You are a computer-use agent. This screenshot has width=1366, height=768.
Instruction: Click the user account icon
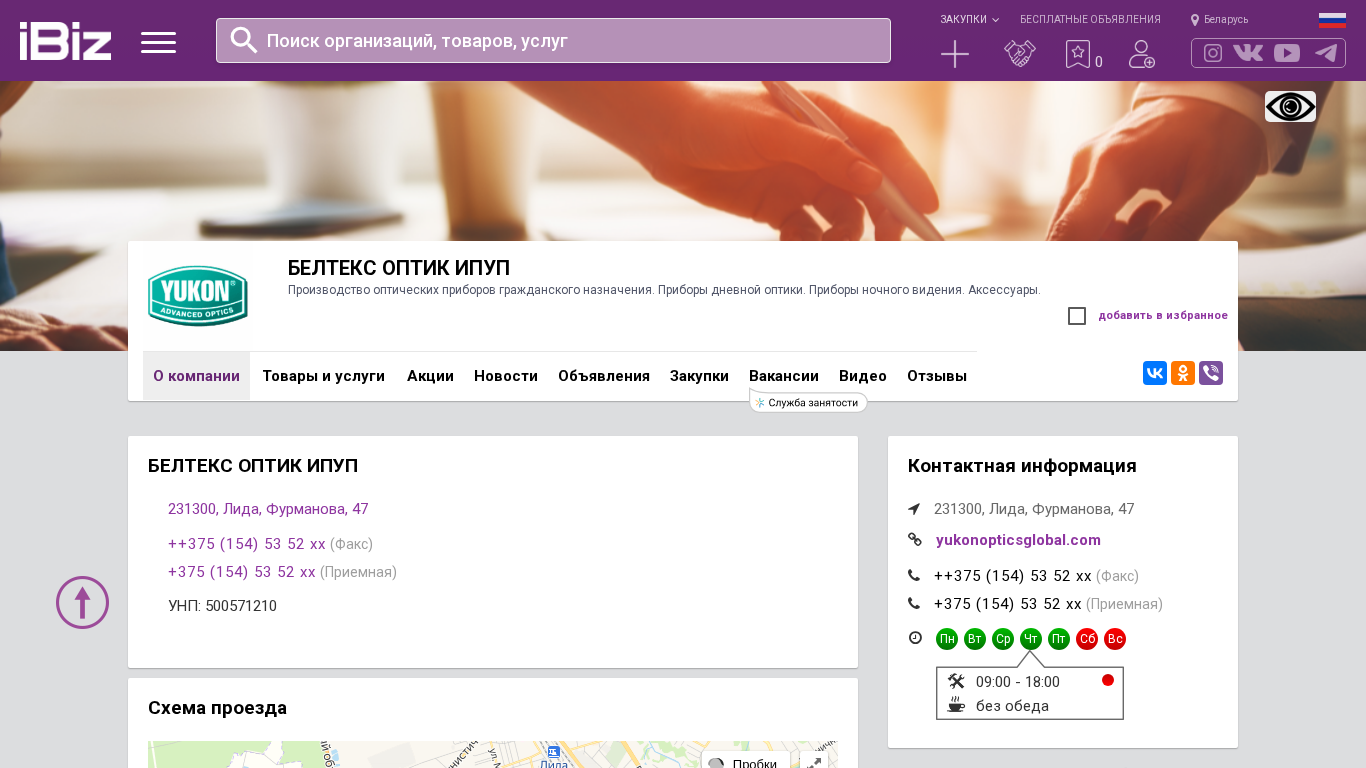[1141, 54]
